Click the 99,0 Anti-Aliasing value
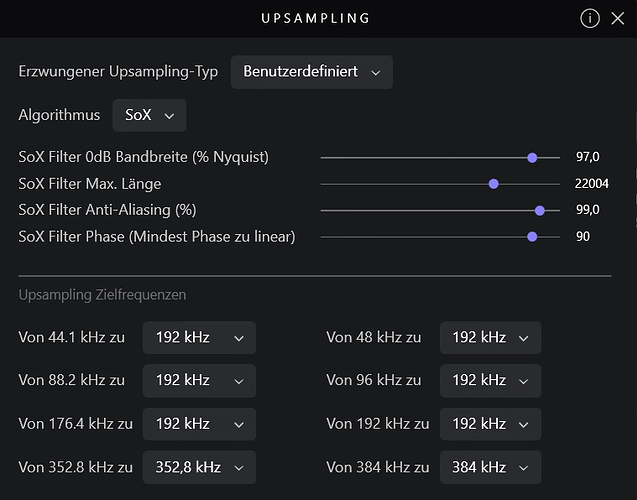 tap(588, 210)
